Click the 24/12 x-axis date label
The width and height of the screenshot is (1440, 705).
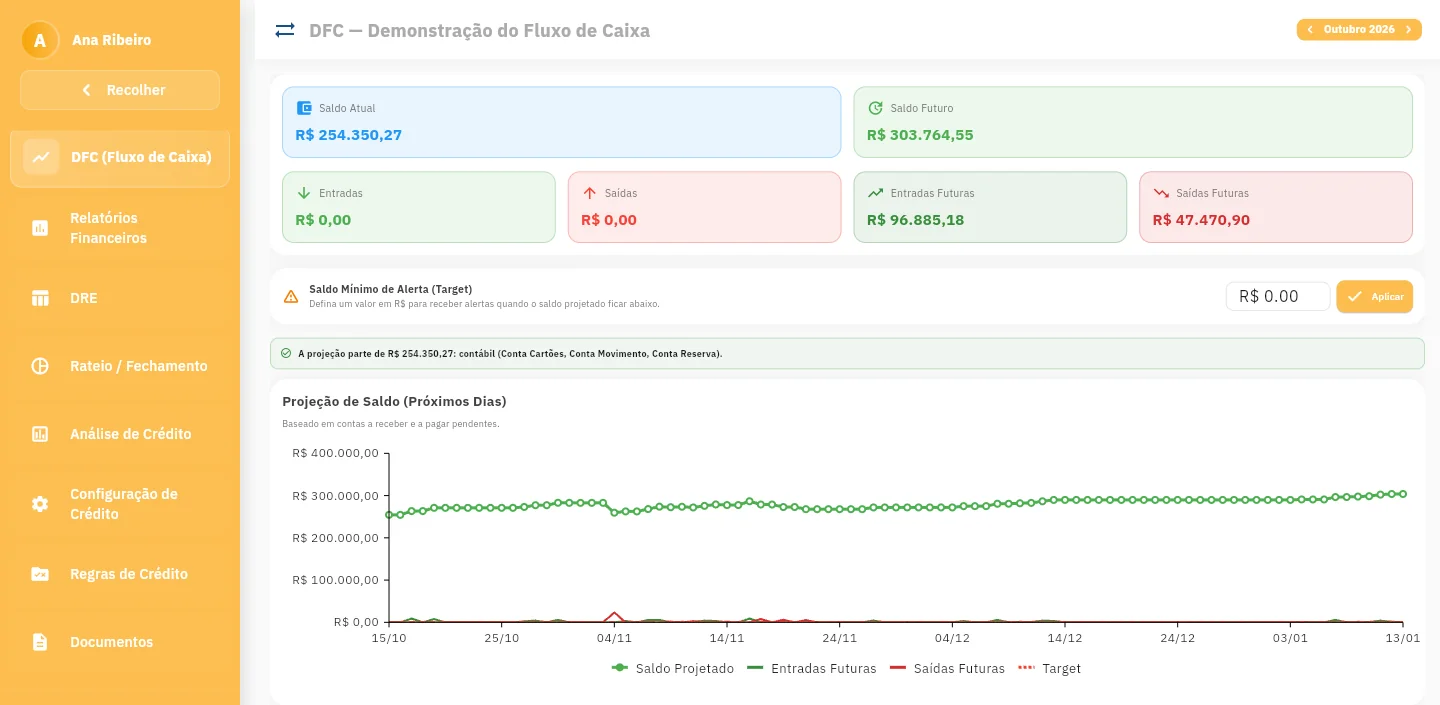point(1178,638)
